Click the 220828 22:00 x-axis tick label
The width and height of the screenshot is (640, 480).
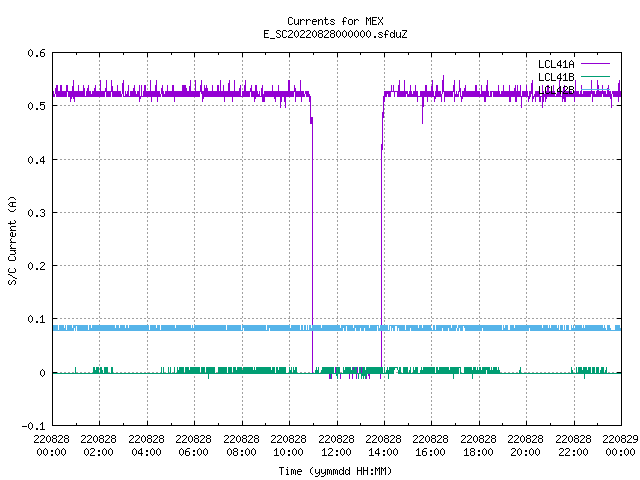click(x=573, y=446)
